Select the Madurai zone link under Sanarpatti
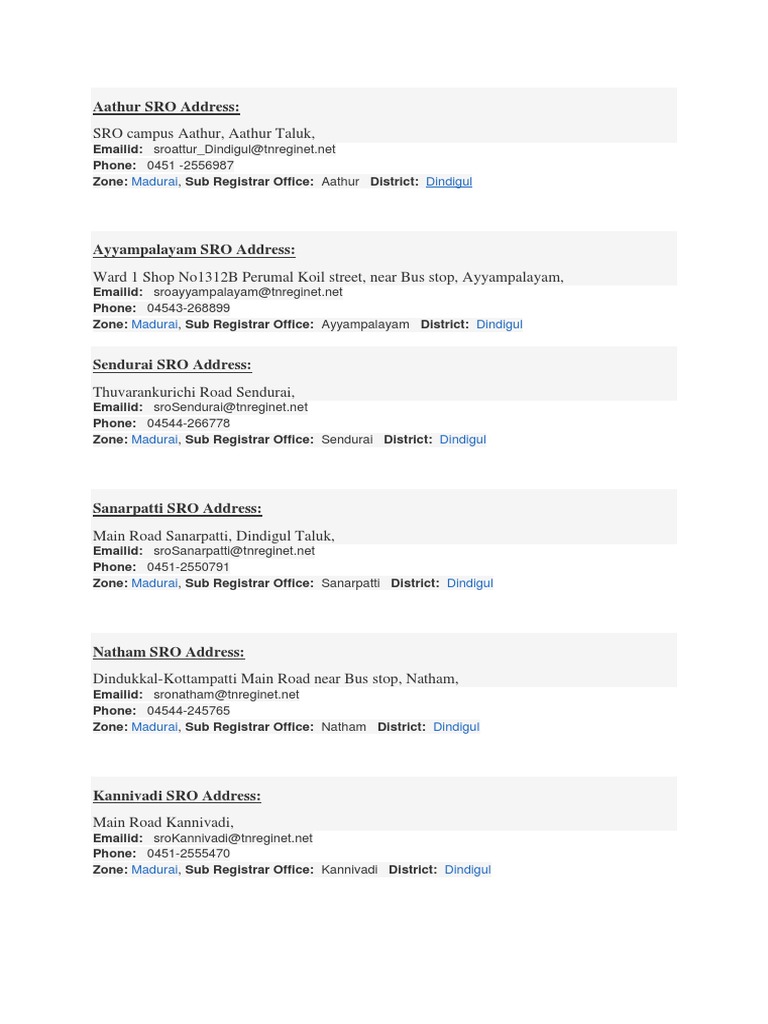Image resolution: width=768 pixels, height=1024 pixels. pos(154,583)
